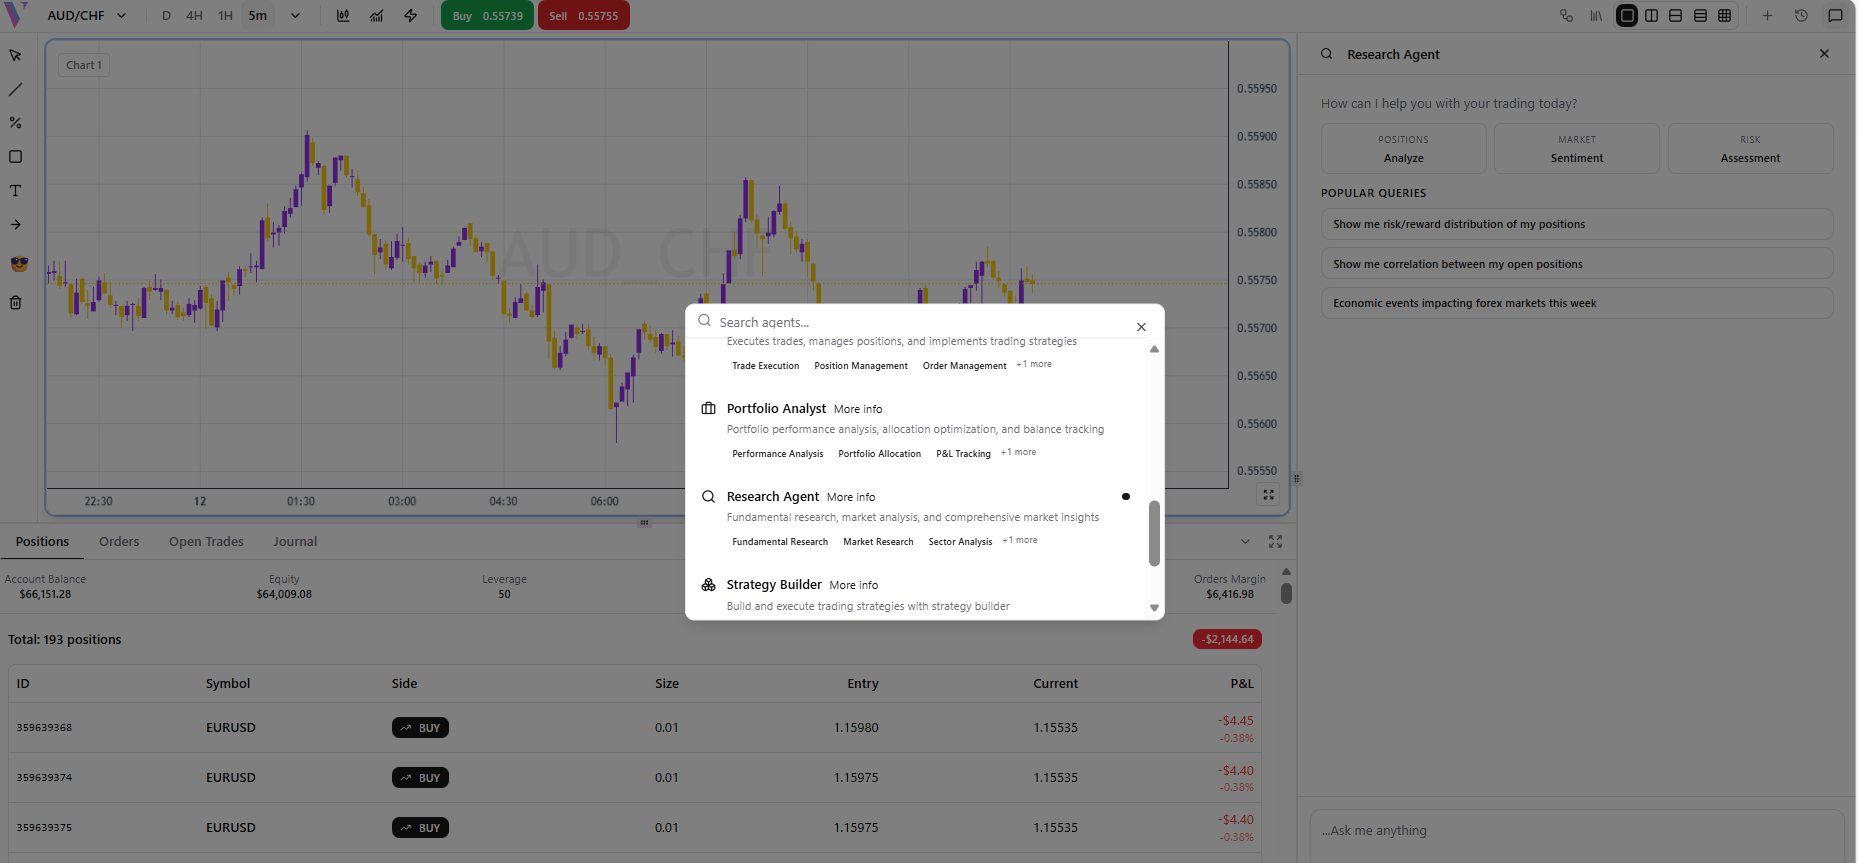This screenshot has height=863, width=1859.
Task: Expand the timeframe dropdown arrow
Action: (295, 16)
